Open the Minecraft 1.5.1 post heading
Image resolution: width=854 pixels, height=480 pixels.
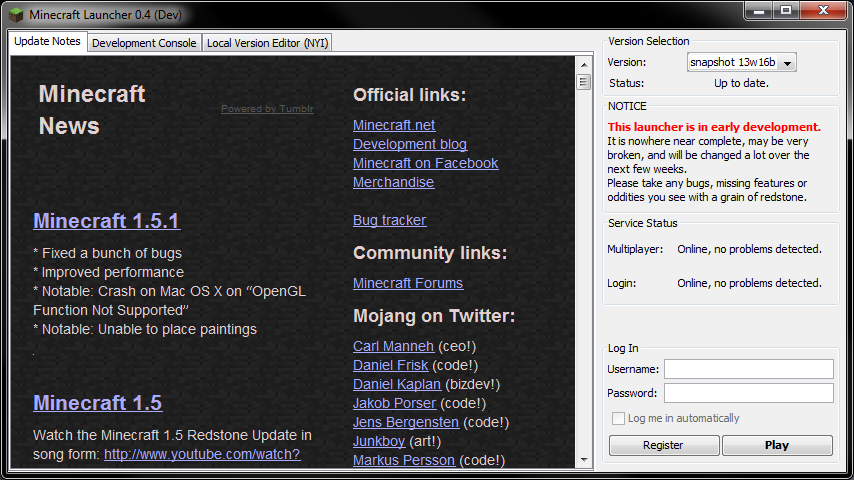pos(107,221)
